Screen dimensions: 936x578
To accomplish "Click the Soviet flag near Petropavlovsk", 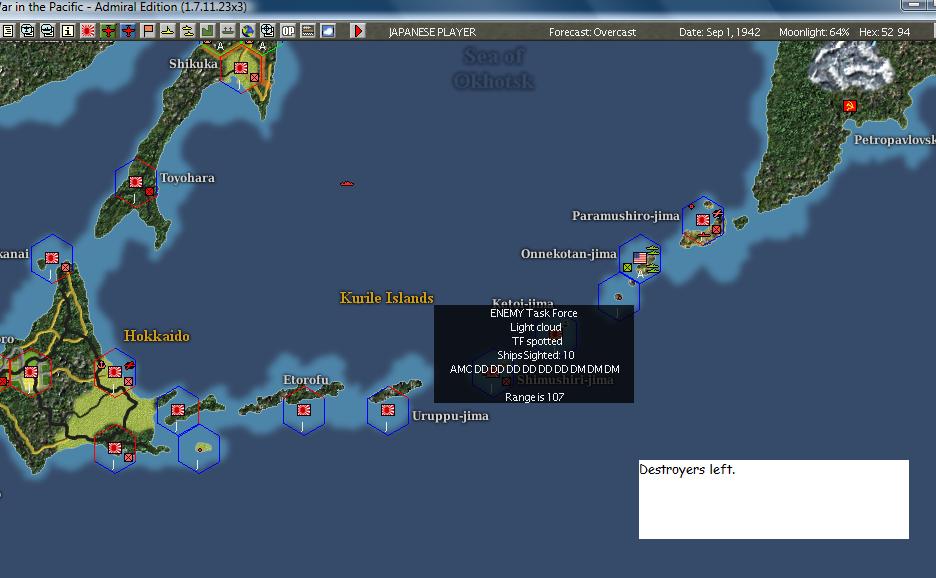I will pos(849,106).
